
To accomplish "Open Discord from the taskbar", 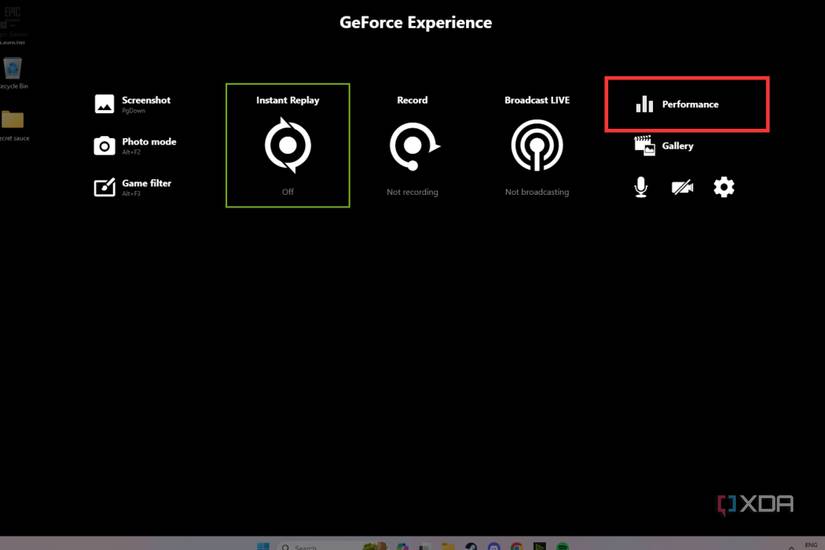I will (x=494, y=547).
